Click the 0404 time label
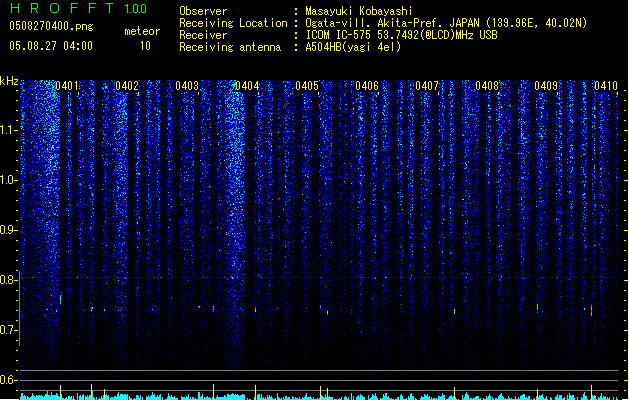The height and width of the screenshot is (400, 629). pos(247,86)
